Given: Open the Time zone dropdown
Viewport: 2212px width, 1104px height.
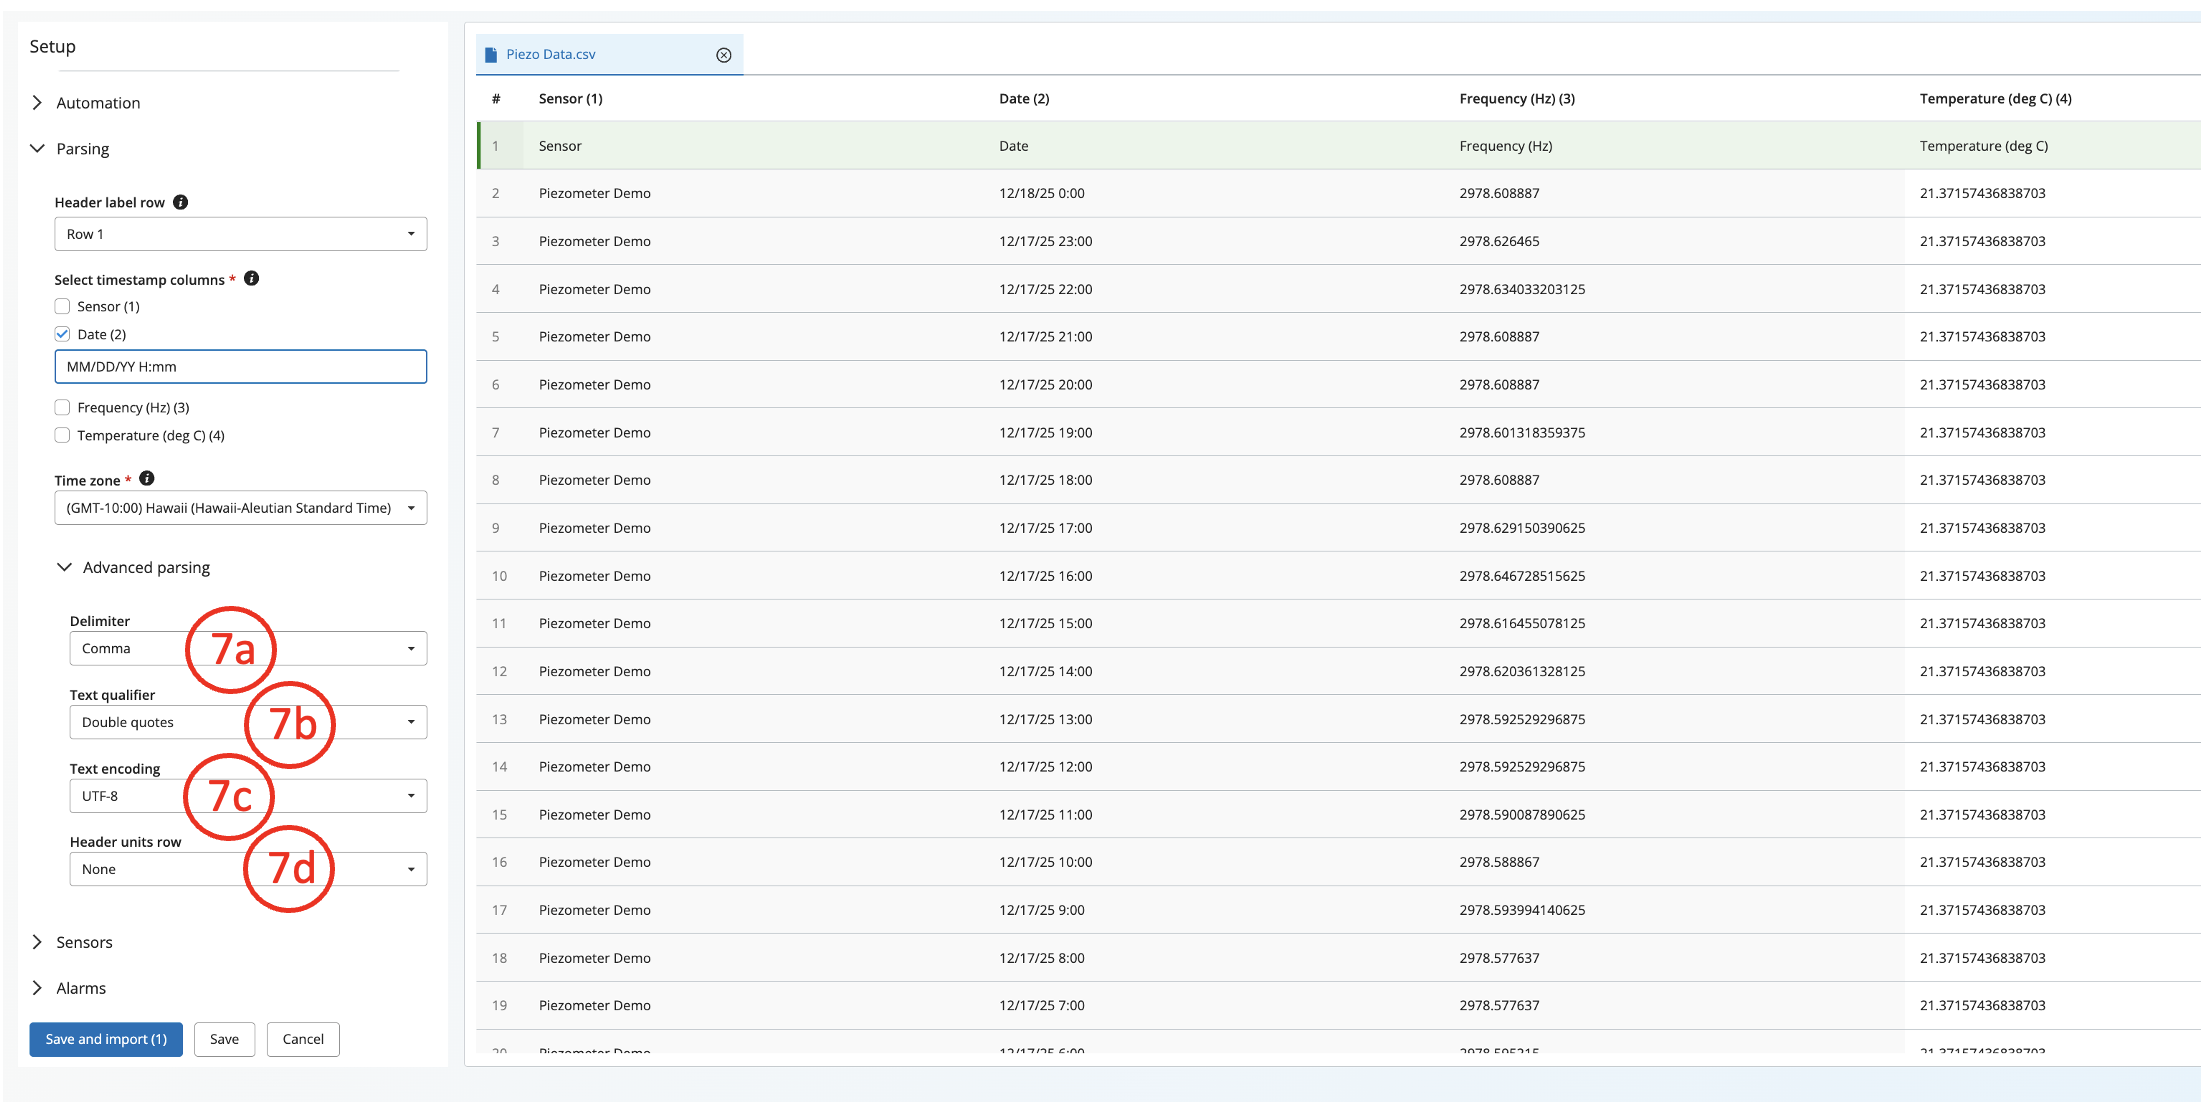Looking at the screenshot, I should pos(240,508).
